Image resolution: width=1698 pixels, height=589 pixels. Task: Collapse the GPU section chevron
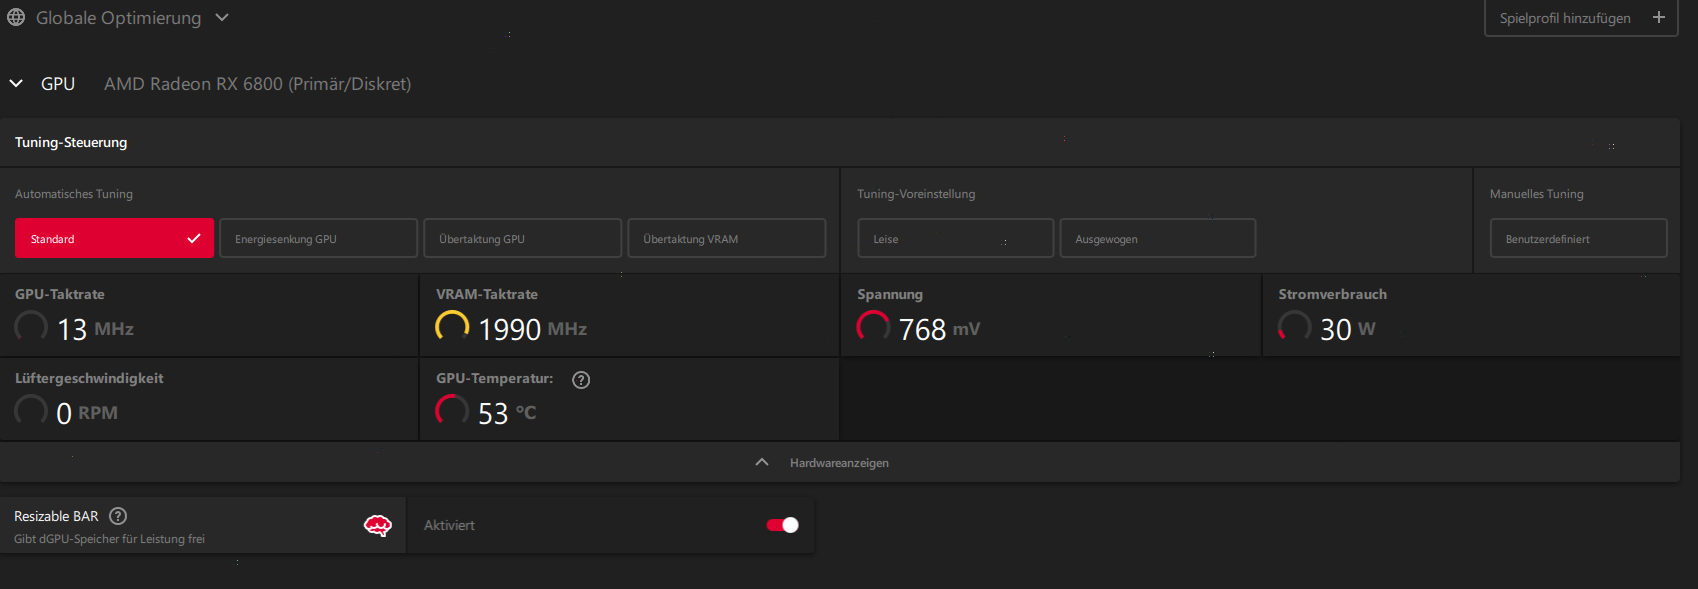(16, 84)
